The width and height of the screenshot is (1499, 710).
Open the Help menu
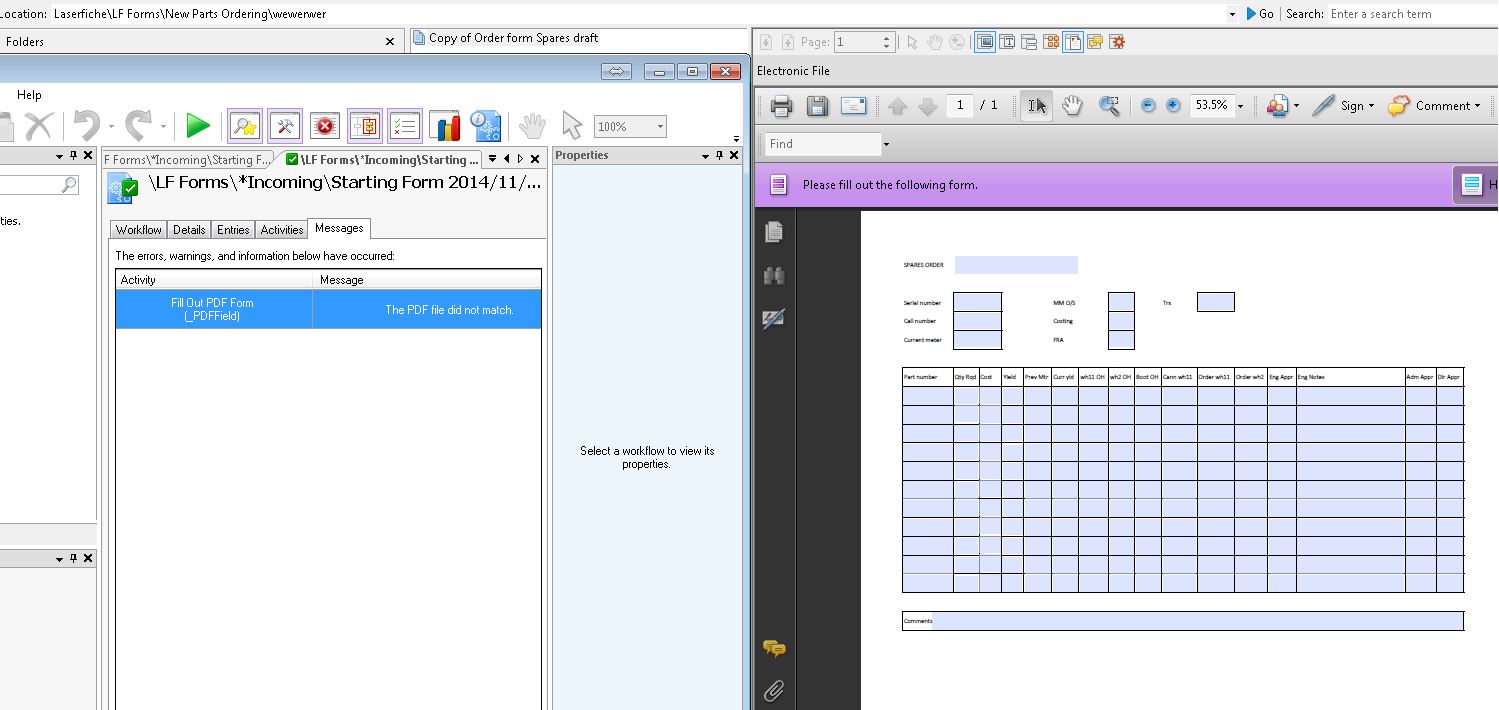[29, 95]
